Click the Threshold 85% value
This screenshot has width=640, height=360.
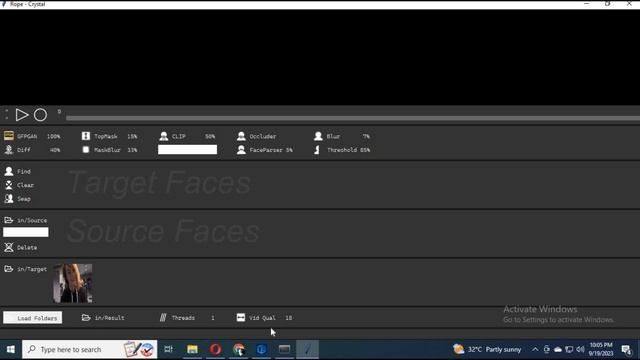365,150
